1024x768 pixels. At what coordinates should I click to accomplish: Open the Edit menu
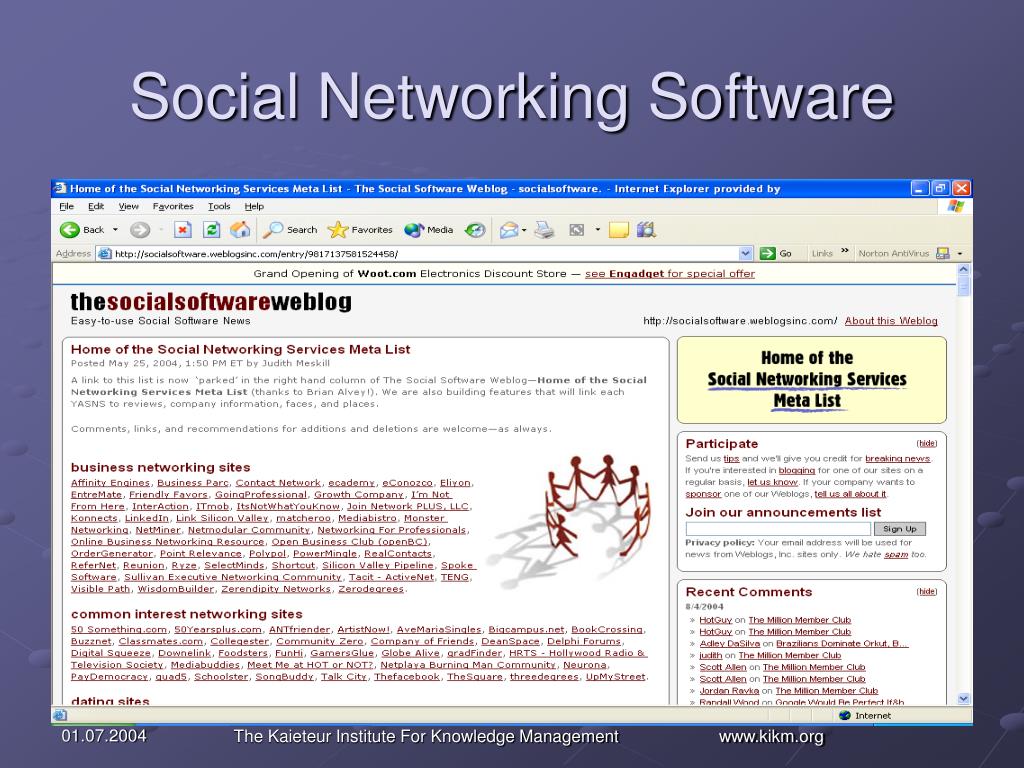96,206
